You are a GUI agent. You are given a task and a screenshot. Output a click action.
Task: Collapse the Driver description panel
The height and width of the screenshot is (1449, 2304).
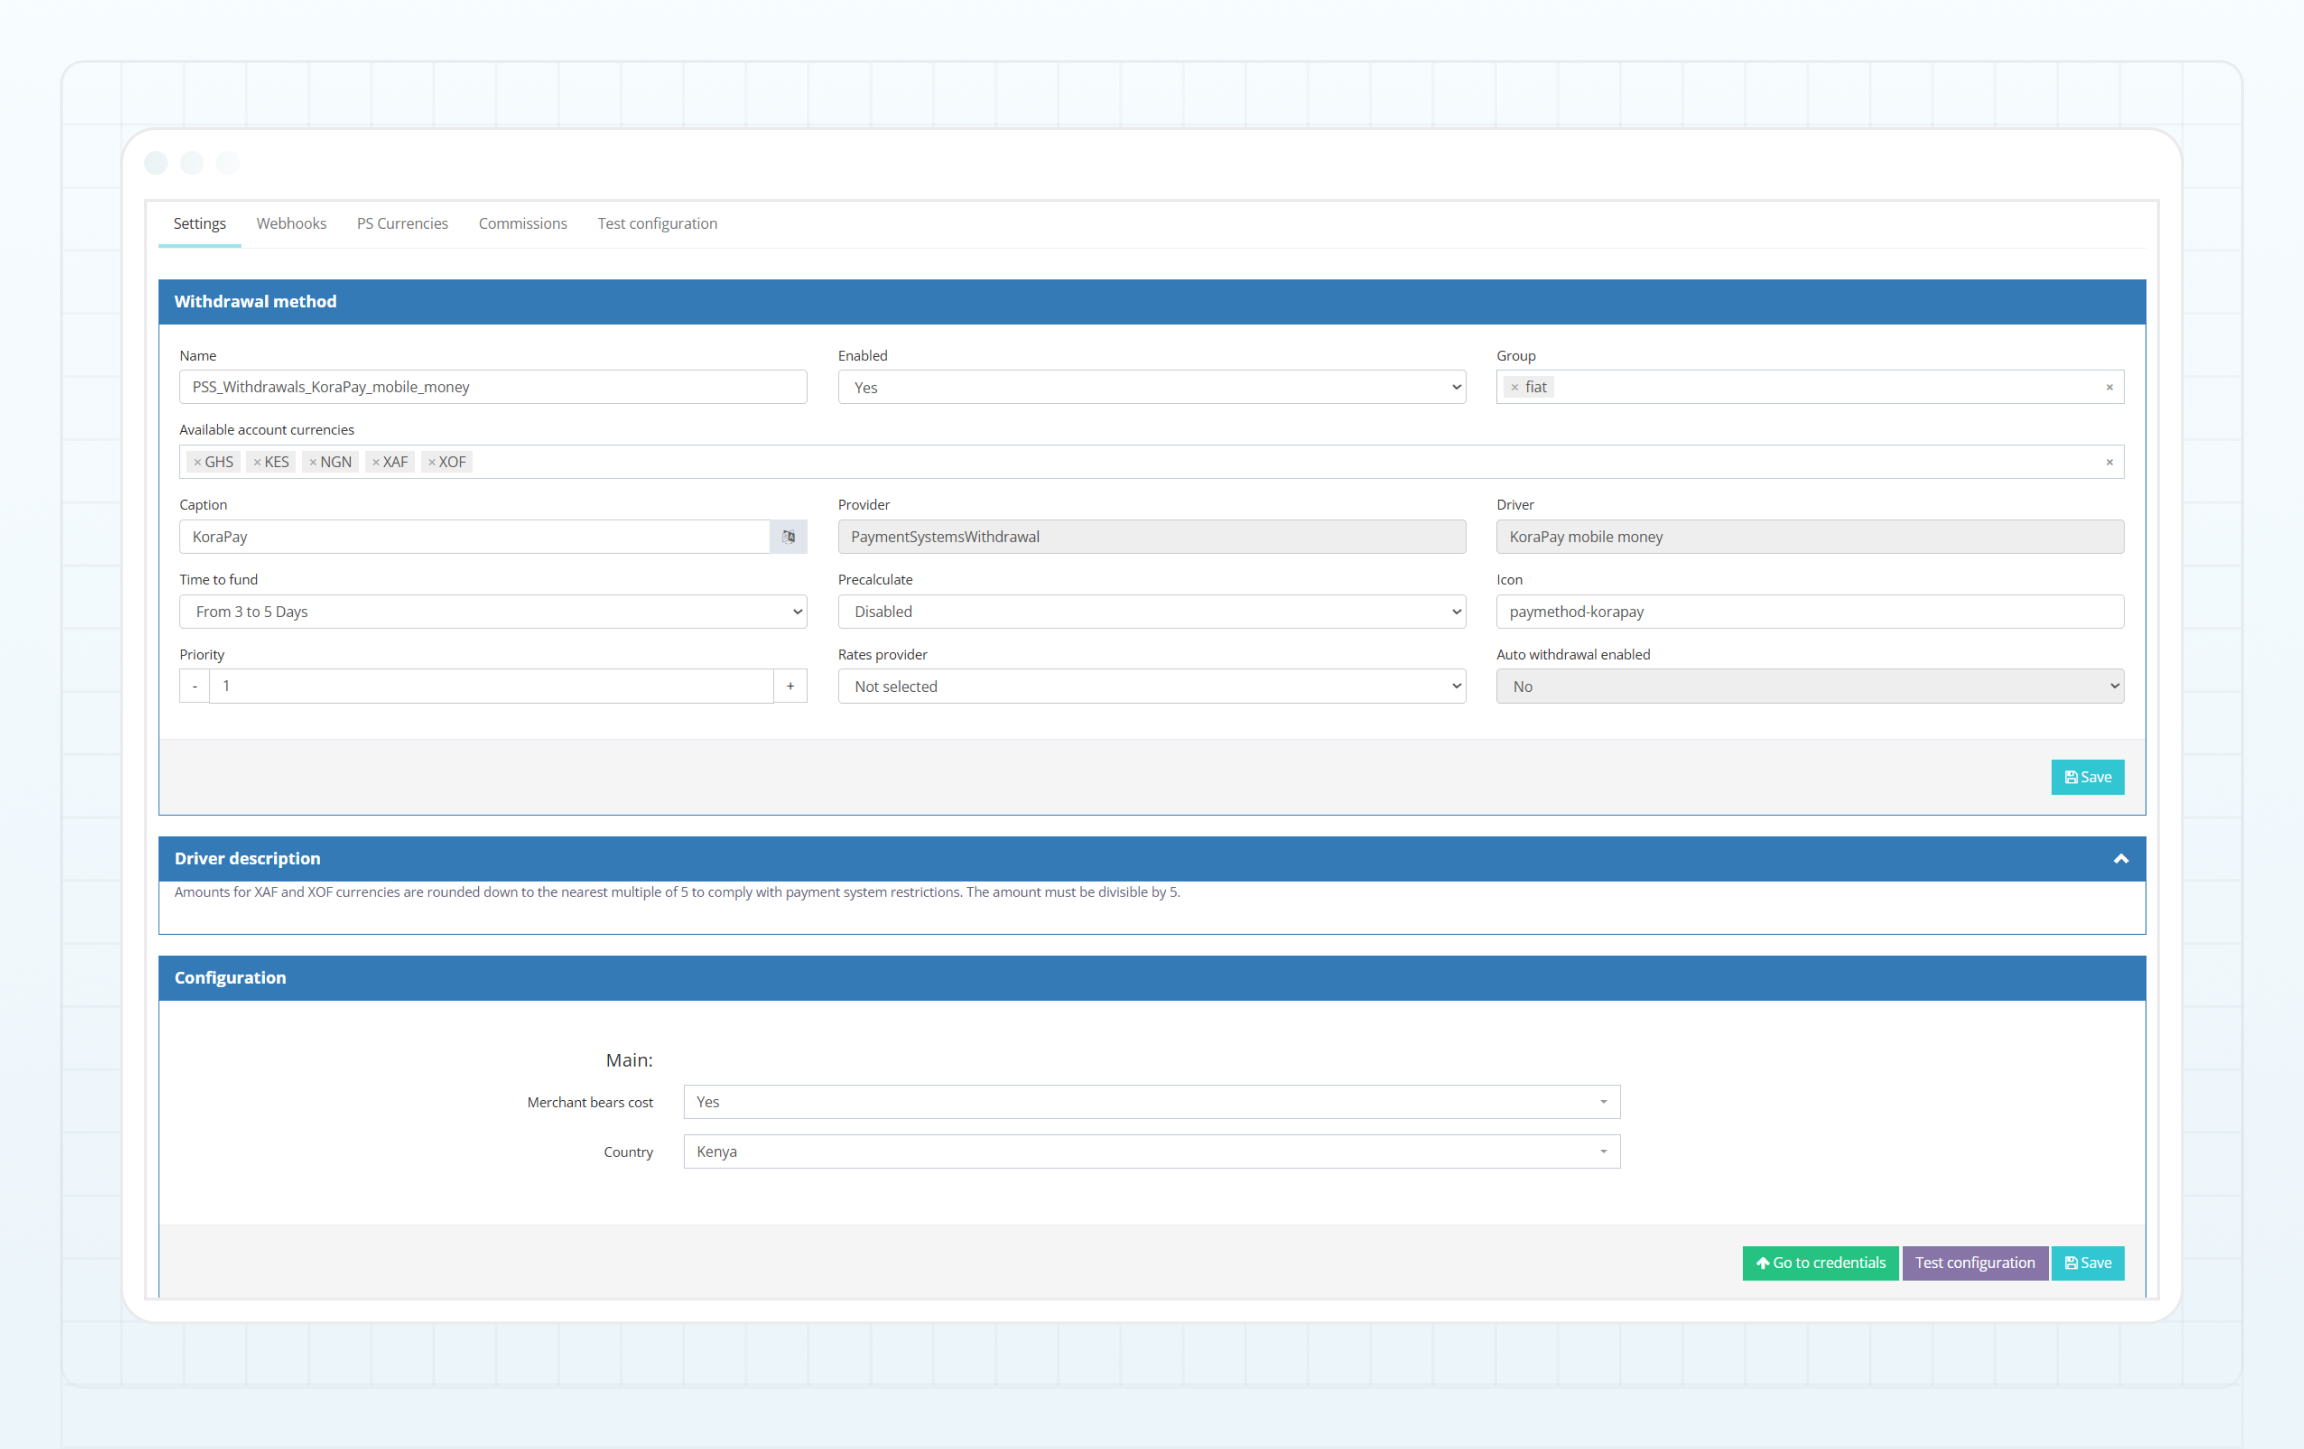(2120, 859)
